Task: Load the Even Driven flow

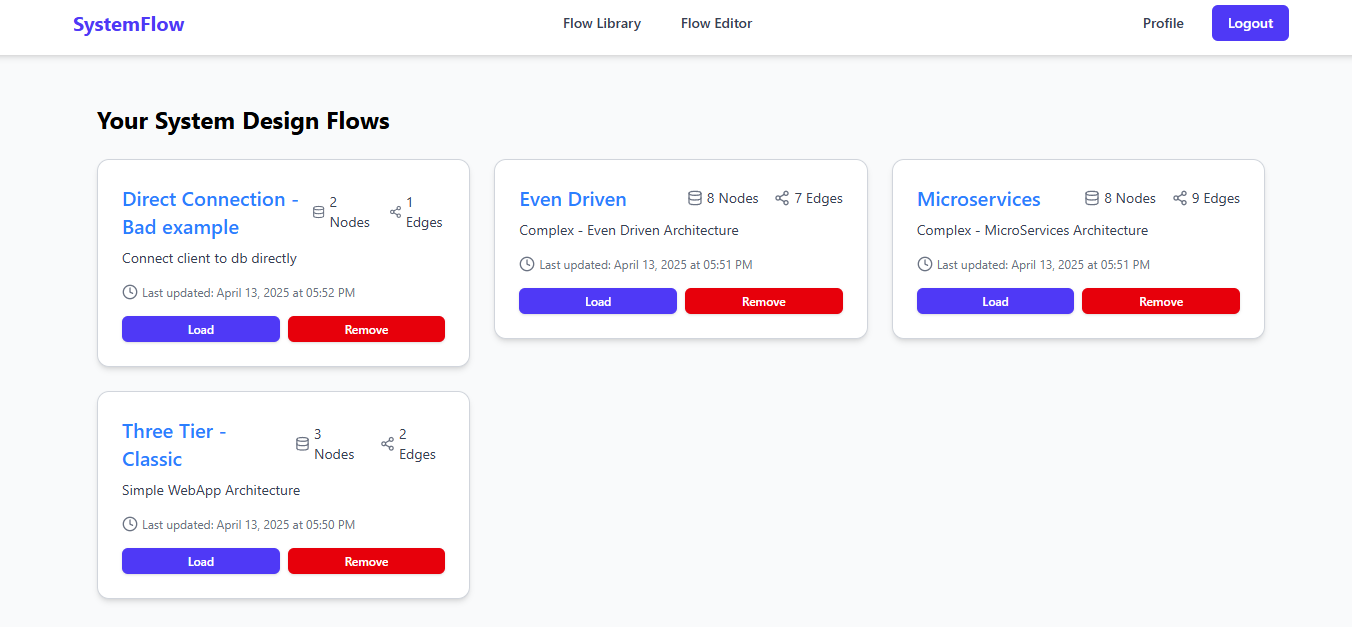Action: coord(597,301)
